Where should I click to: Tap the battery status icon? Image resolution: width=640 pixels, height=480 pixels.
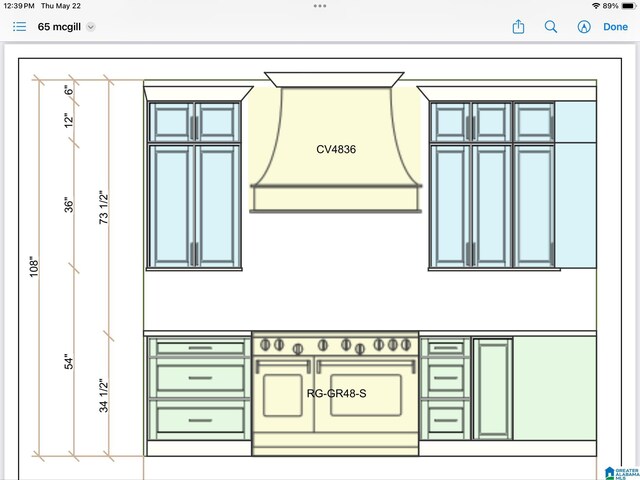[x=629, y=6]
